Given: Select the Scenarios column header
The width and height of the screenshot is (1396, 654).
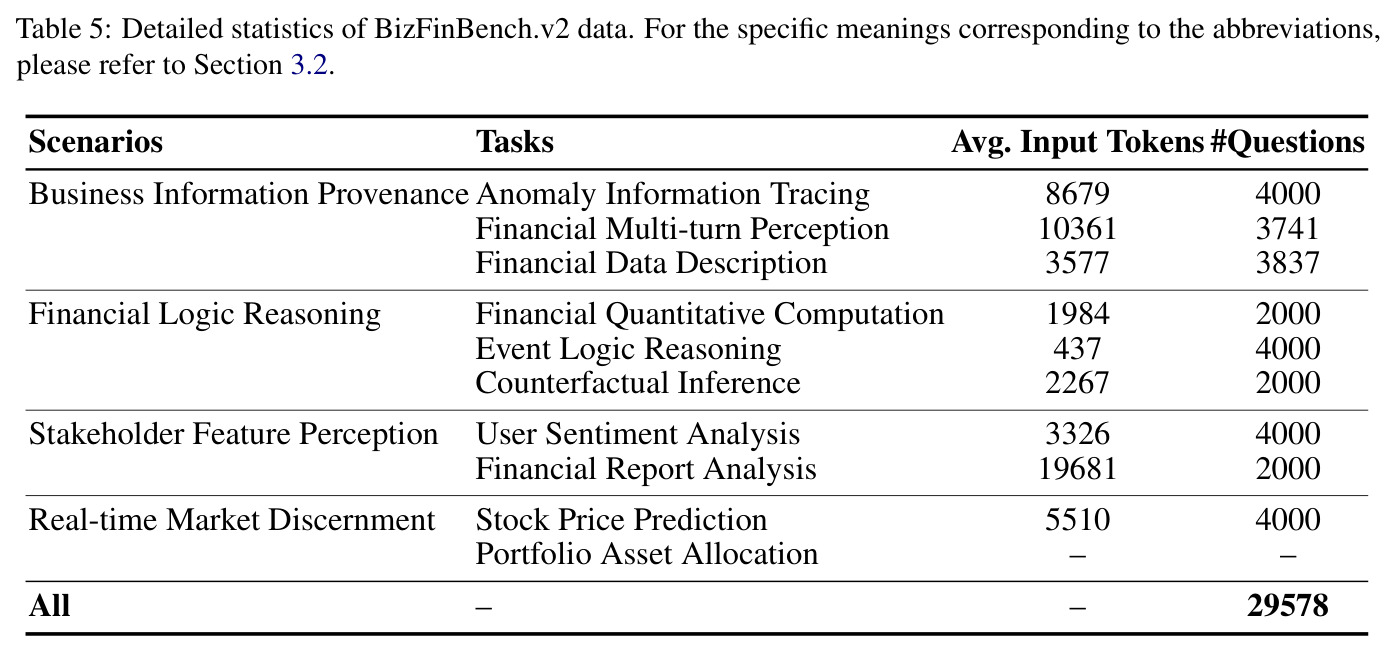Looking at the screenshot, I should (95, 142).
